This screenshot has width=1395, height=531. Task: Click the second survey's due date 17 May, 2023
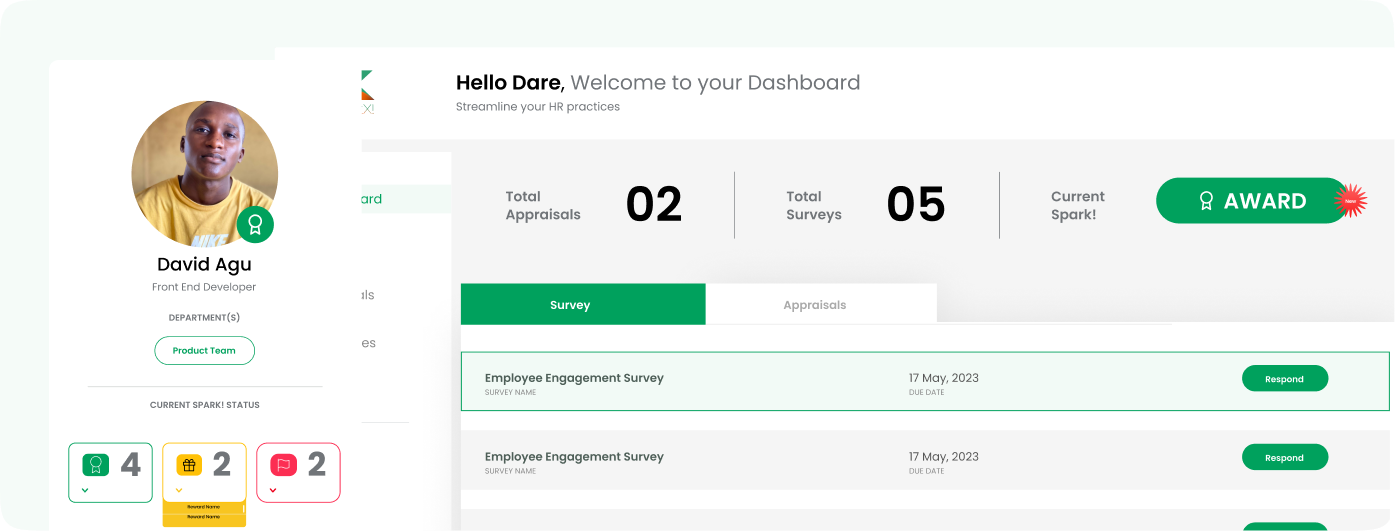coord(944,456)
